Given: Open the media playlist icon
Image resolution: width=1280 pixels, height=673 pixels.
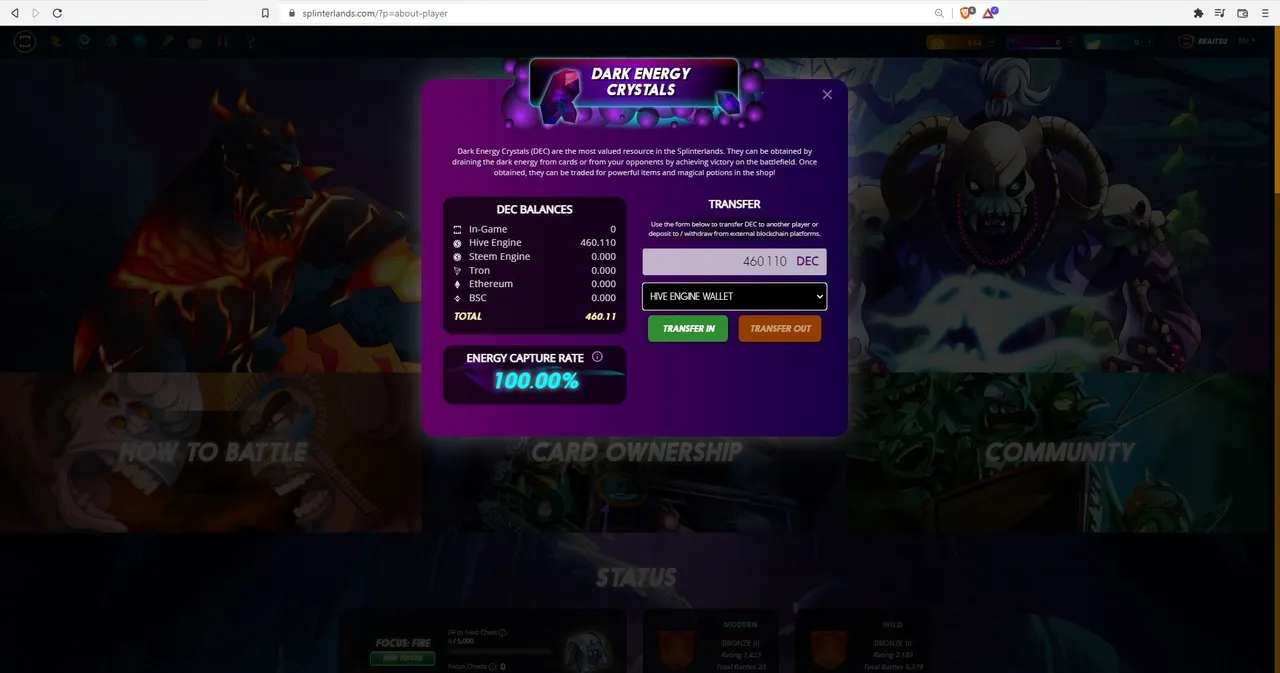Looking at the screenshot, I should click(x=1220, y=13).
